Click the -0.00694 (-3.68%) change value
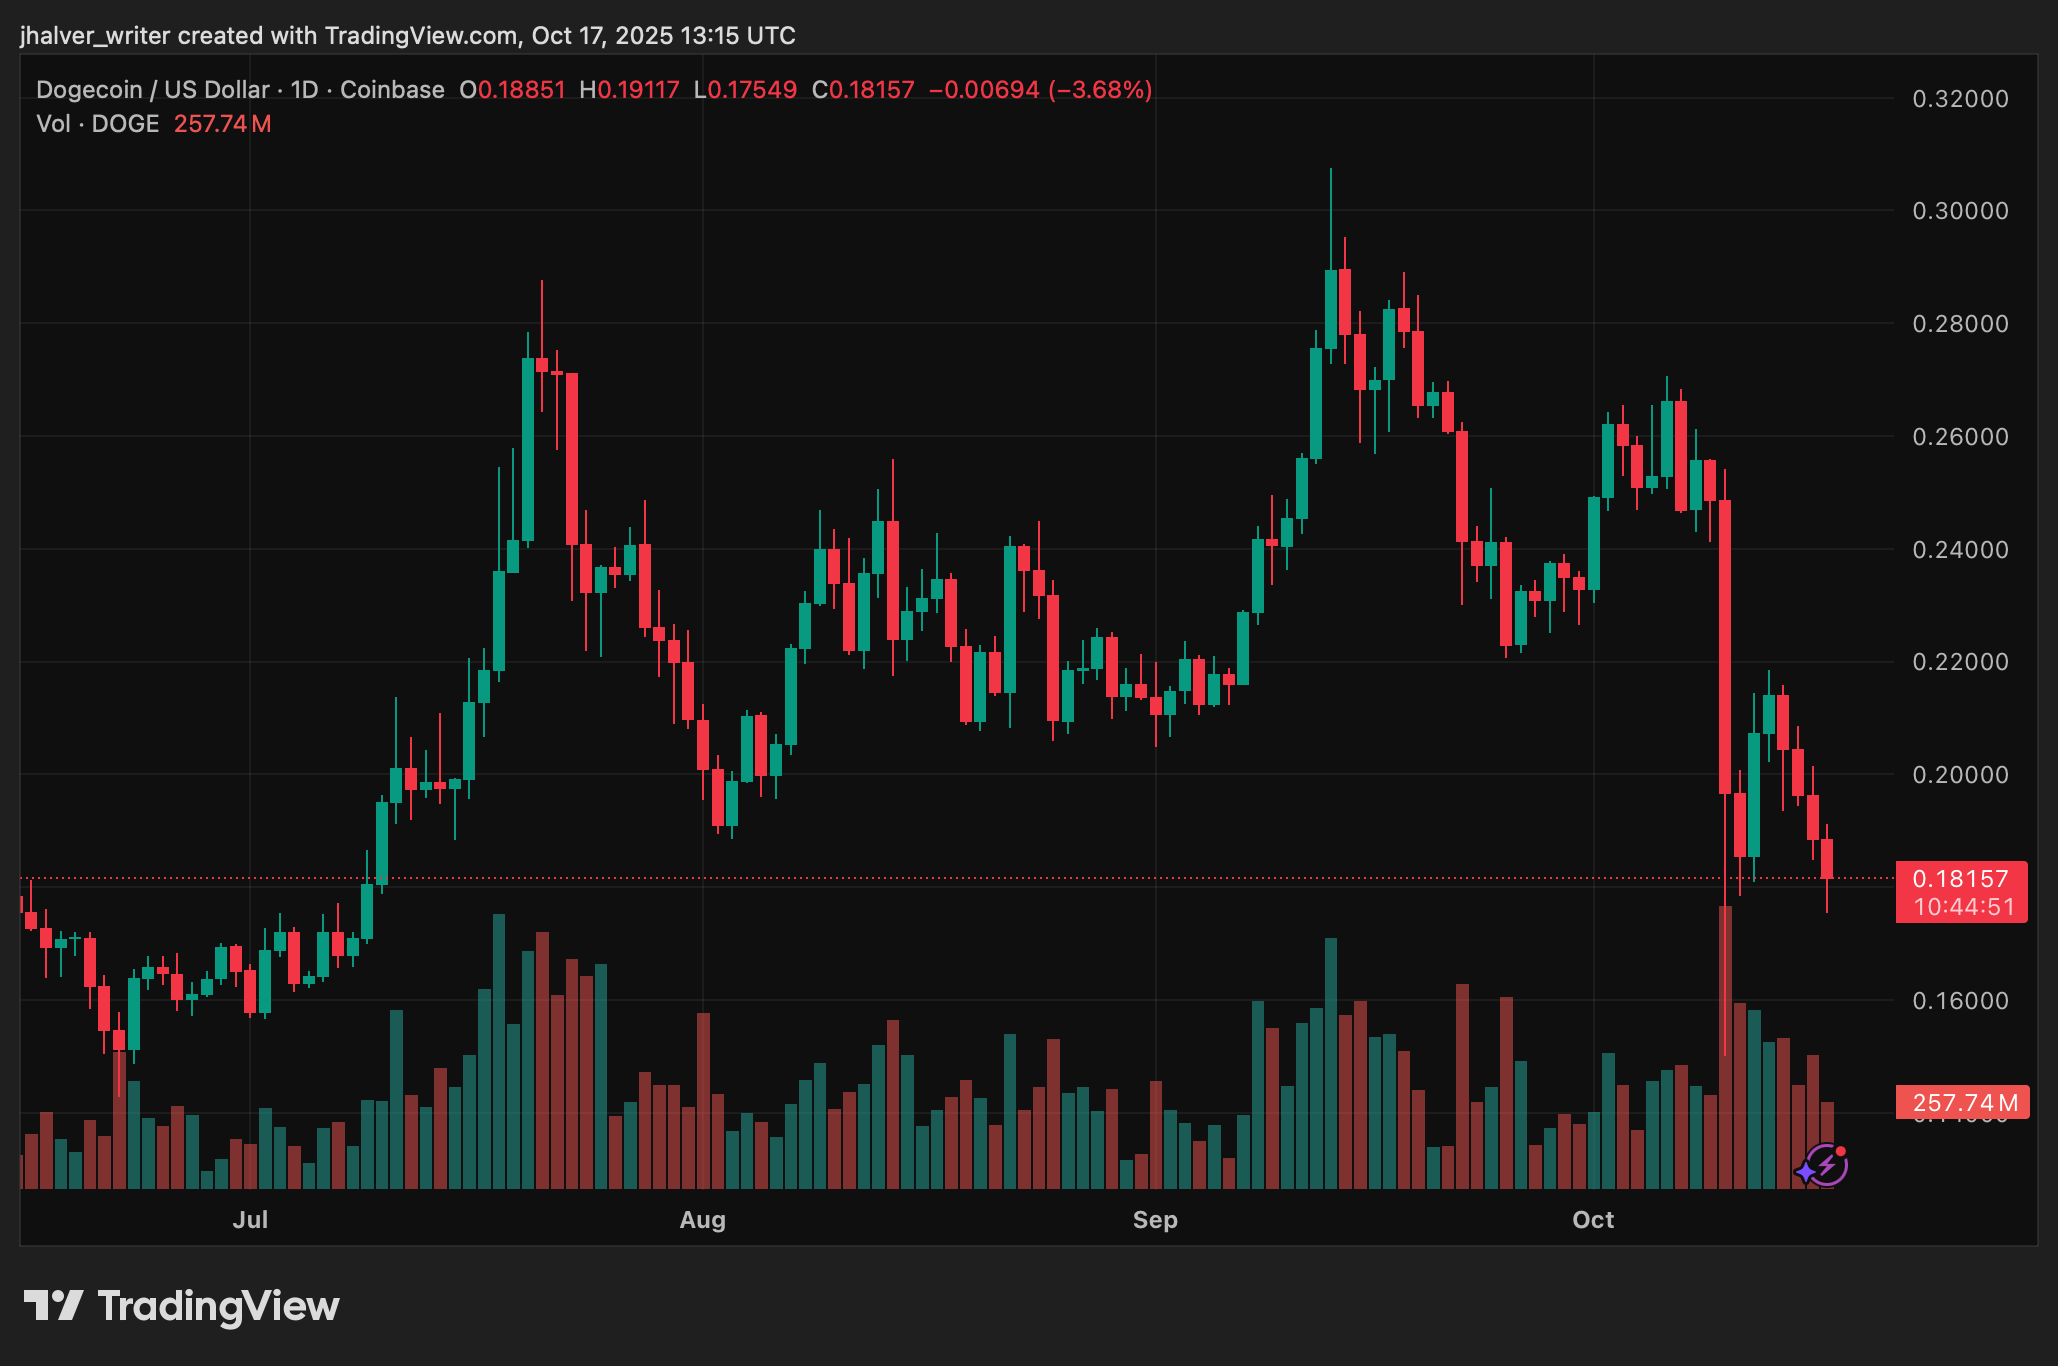The height and width of the screenshot is (1366, 2058). point(1040,90)
